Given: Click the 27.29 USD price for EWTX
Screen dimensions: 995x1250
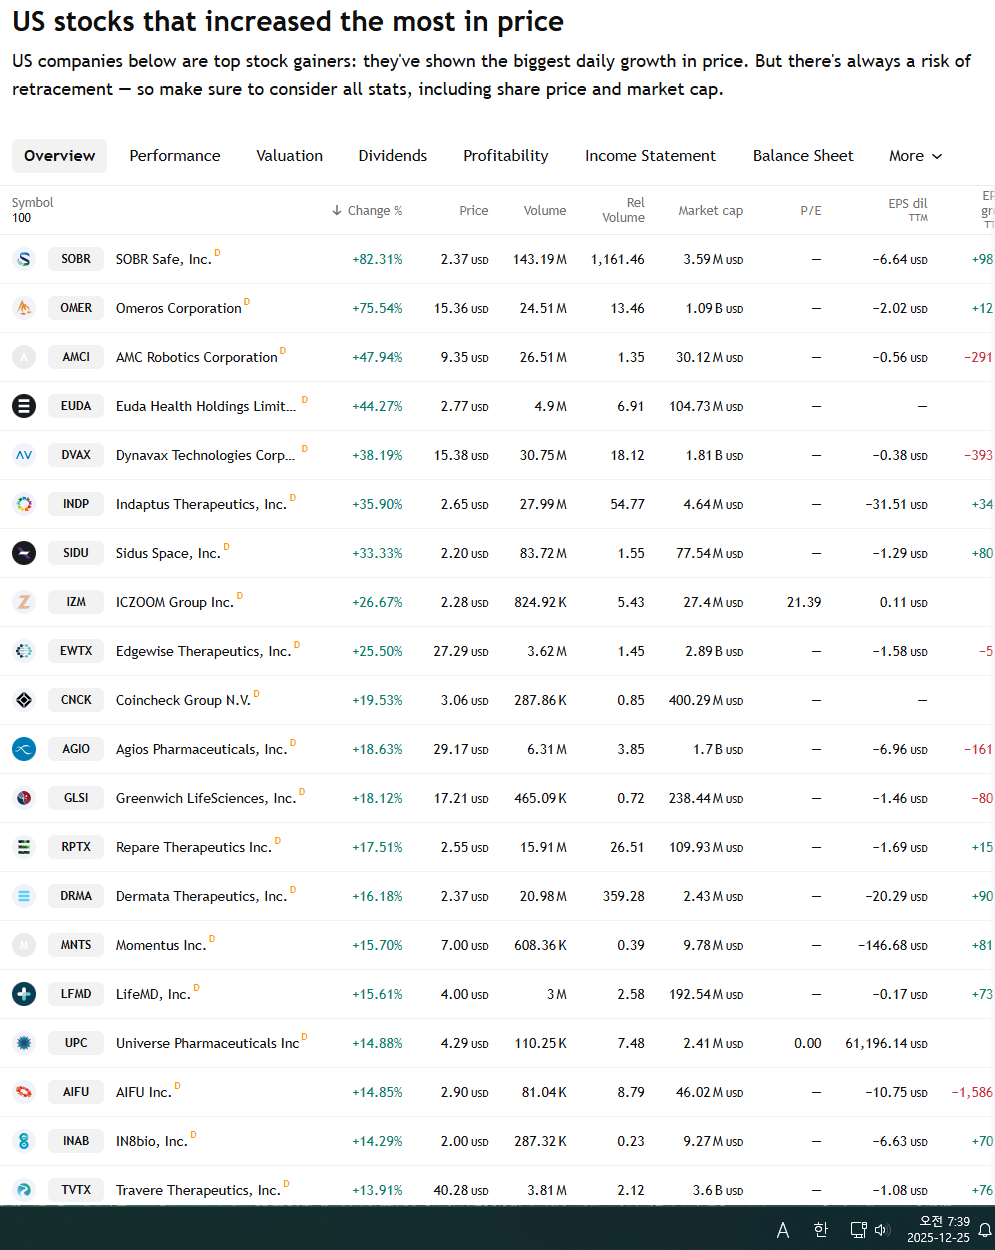Looking at the screenshot, I should pos(461,651).
